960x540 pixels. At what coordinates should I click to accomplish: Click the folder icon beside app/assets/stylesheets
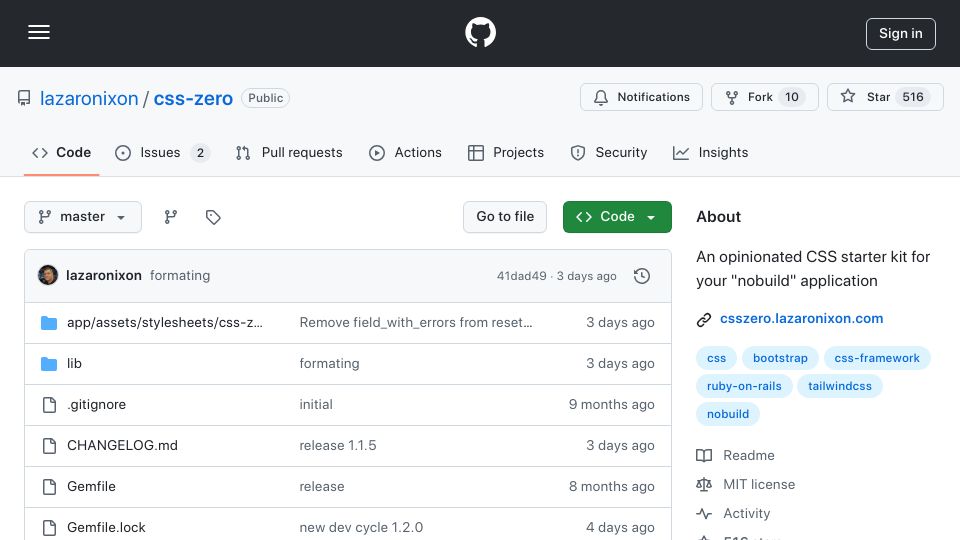pyautogui.click(x=49, y=323)
